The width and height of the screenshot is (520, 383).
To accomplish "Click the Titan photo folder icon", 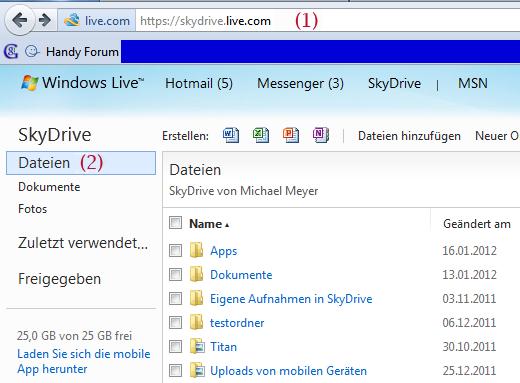I will (x=197, y=346).
